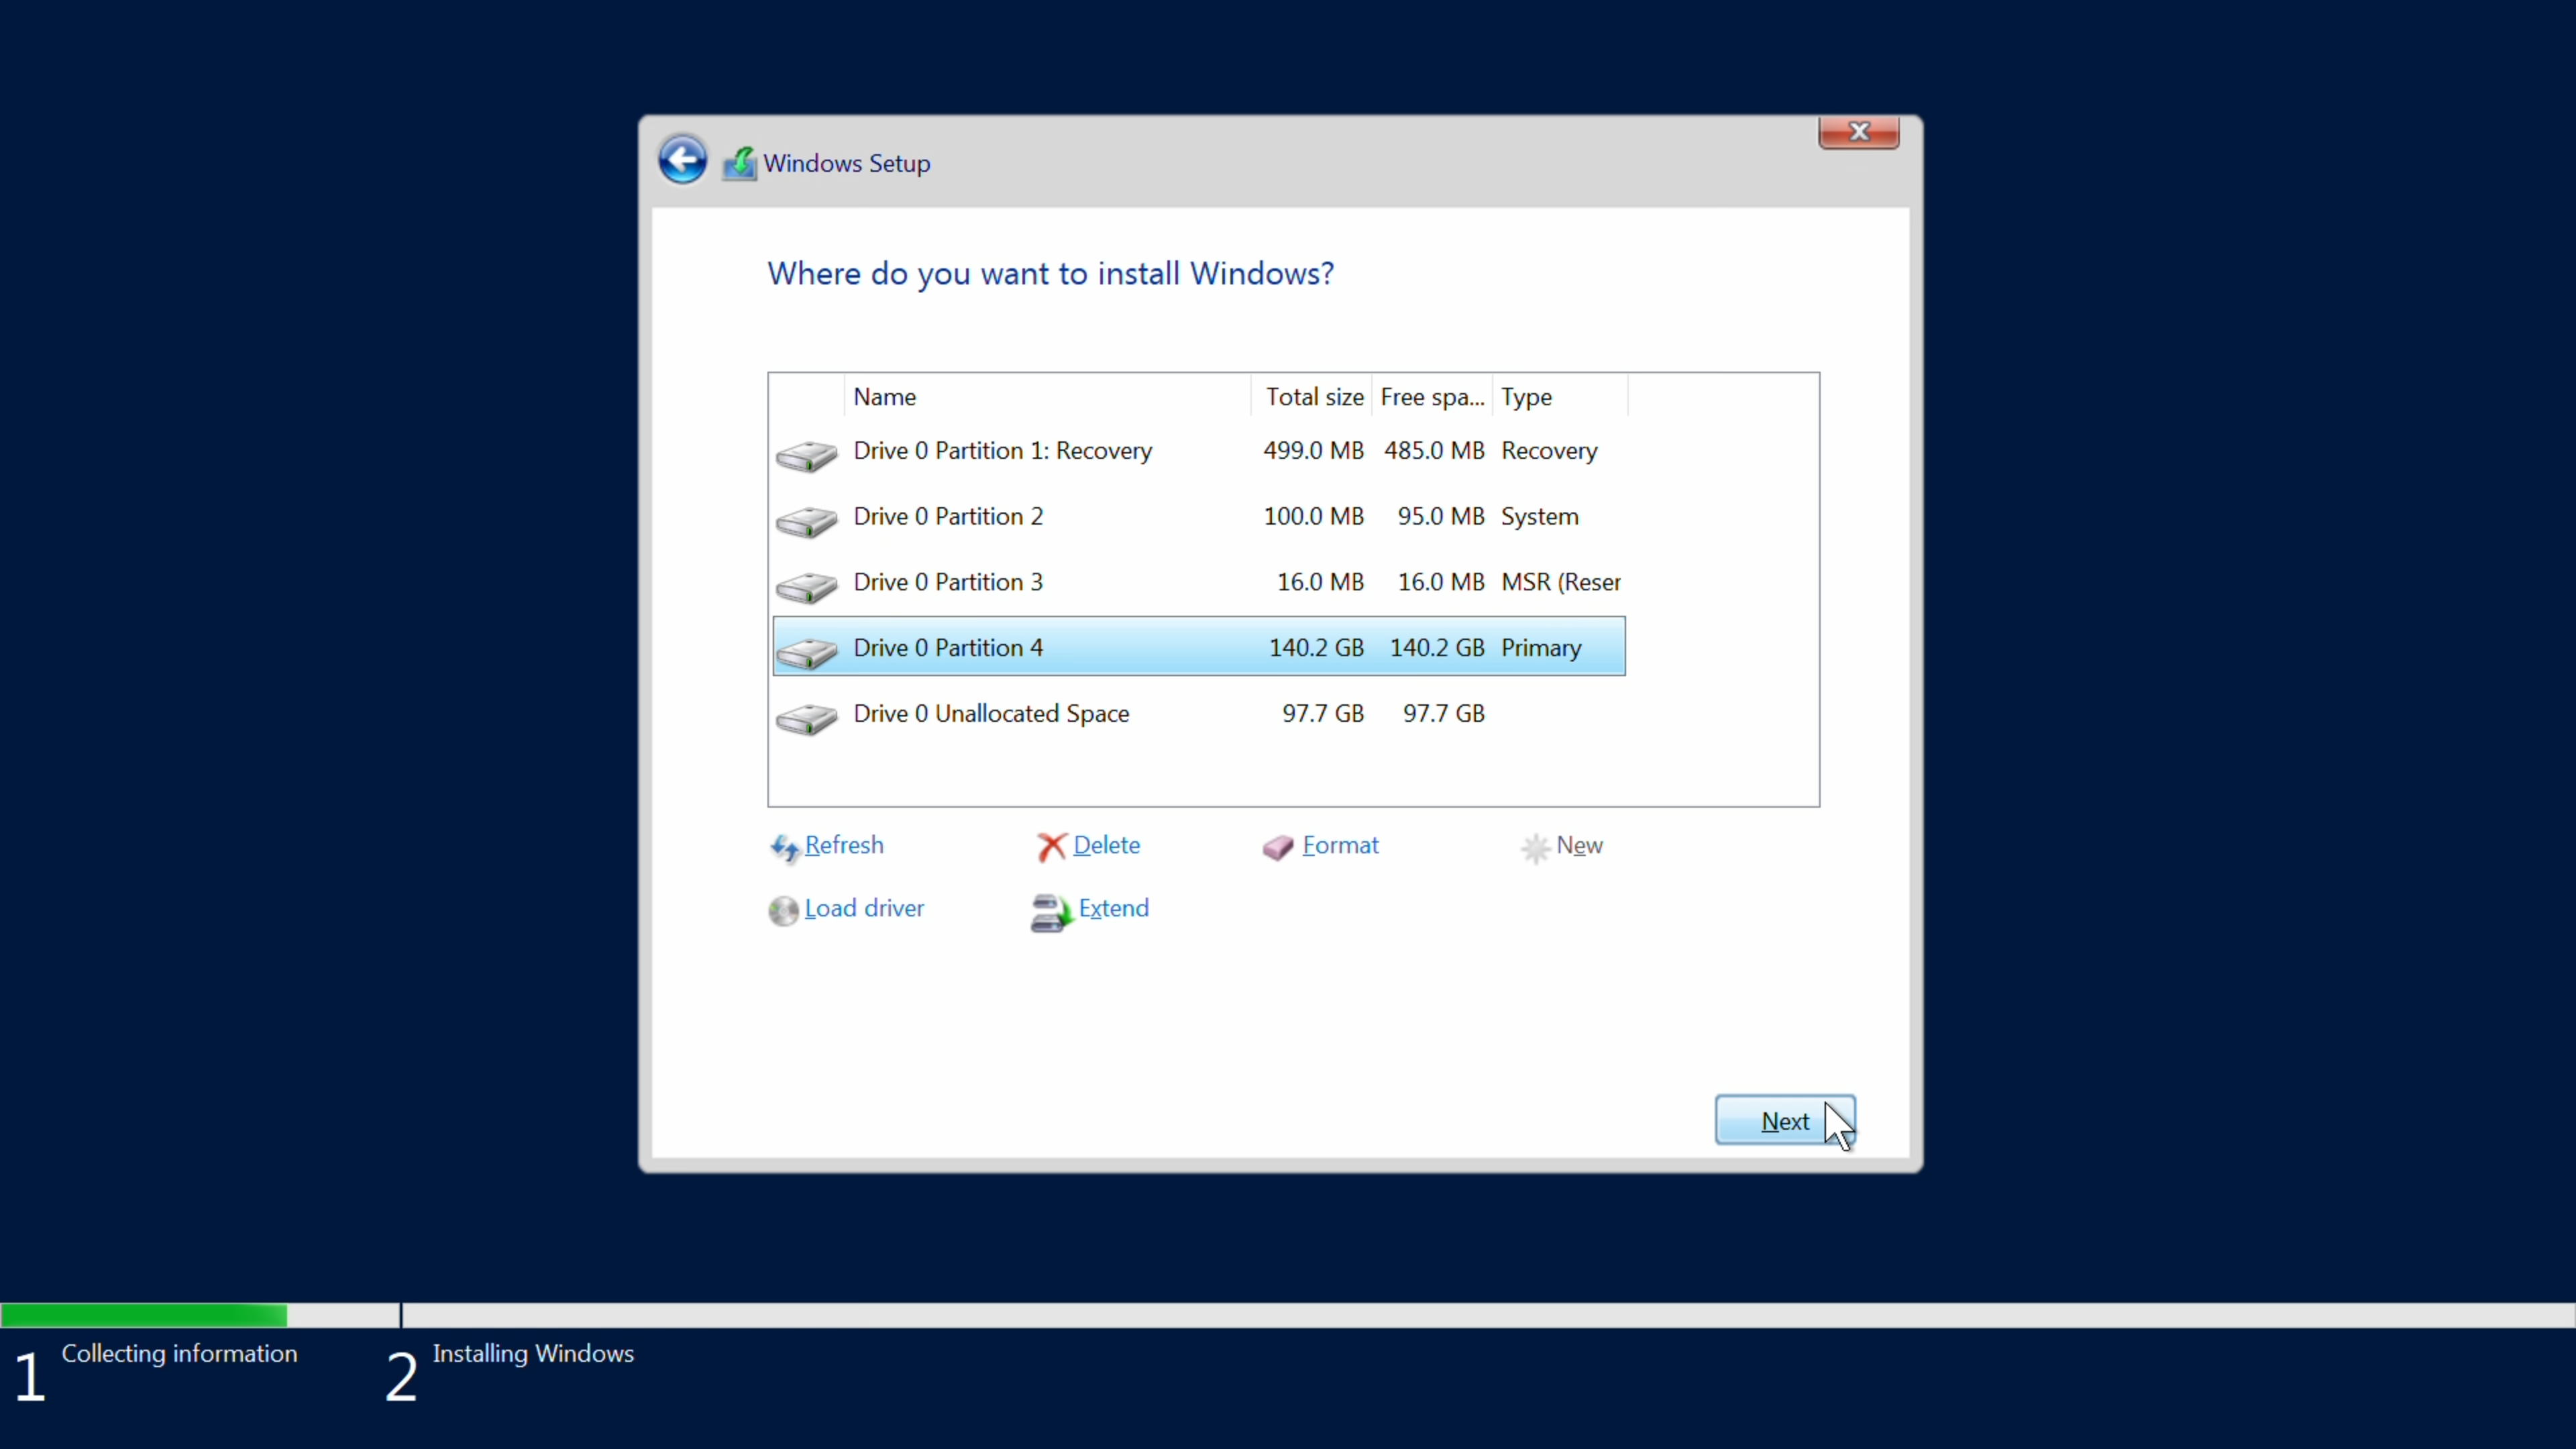
Task: Click the Refresh arrows icon
Action: click(784, 848)
